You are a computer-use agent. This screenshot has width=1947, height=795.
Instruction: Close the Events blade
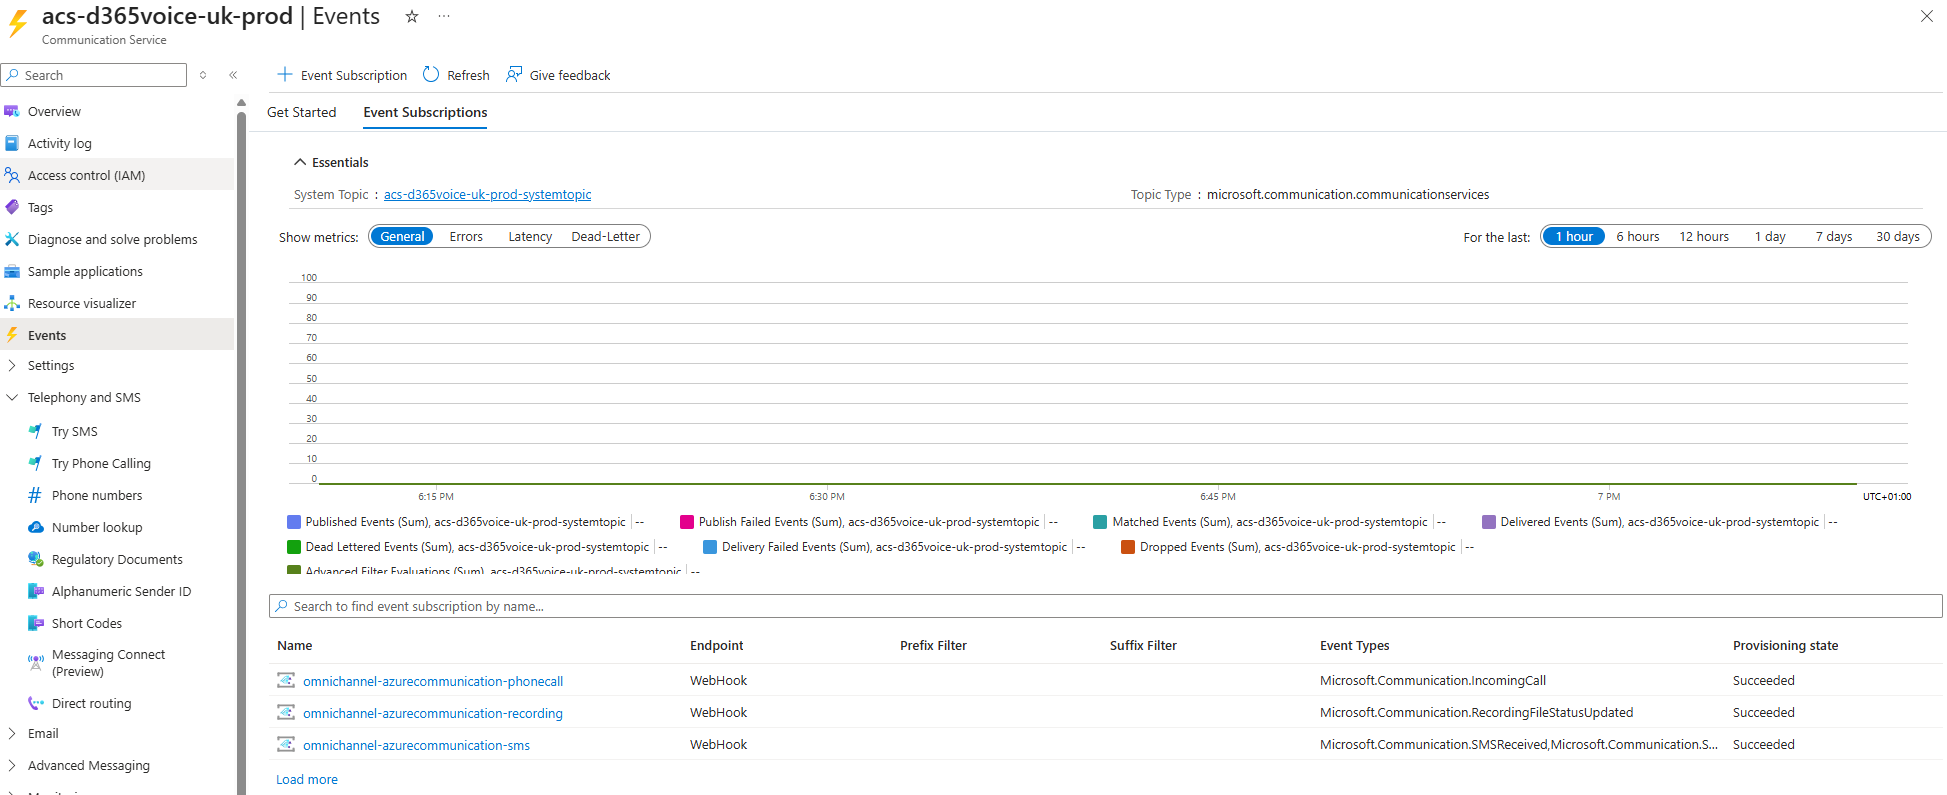click(x=1926, y=16)
